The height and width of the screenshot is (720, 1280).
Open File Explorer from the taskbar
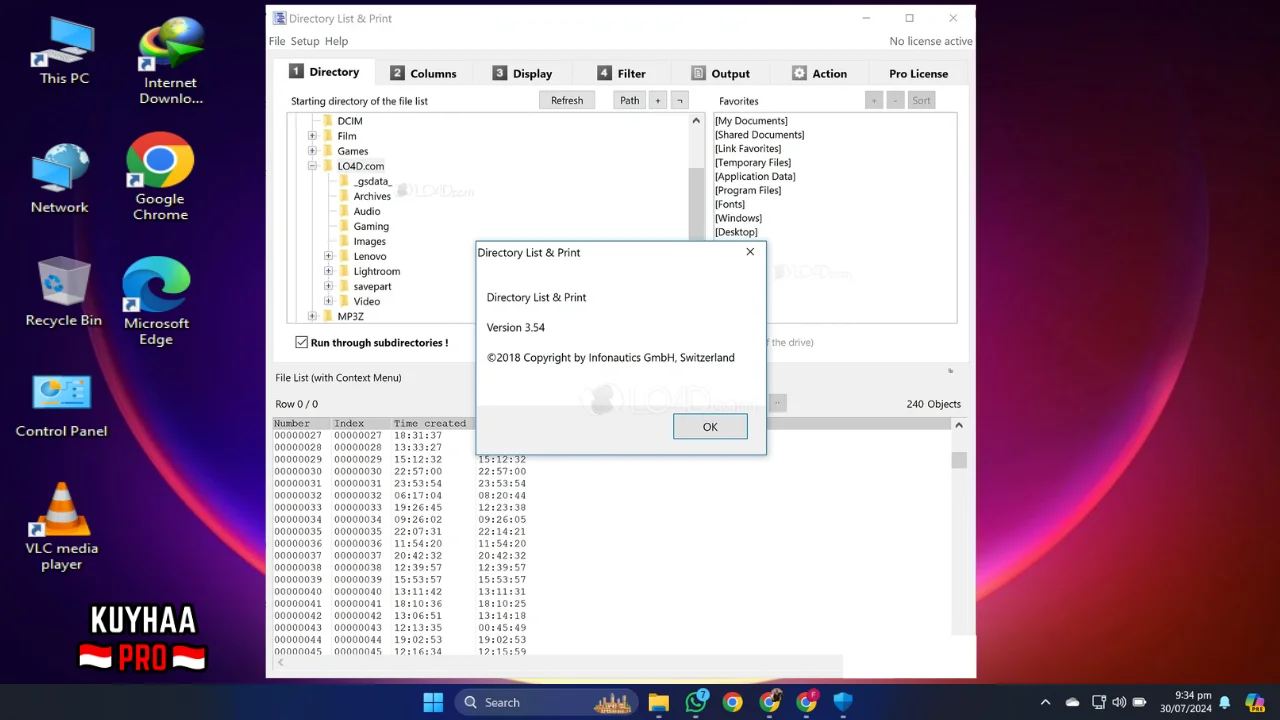pyautogui.click(x=658, y=702)
